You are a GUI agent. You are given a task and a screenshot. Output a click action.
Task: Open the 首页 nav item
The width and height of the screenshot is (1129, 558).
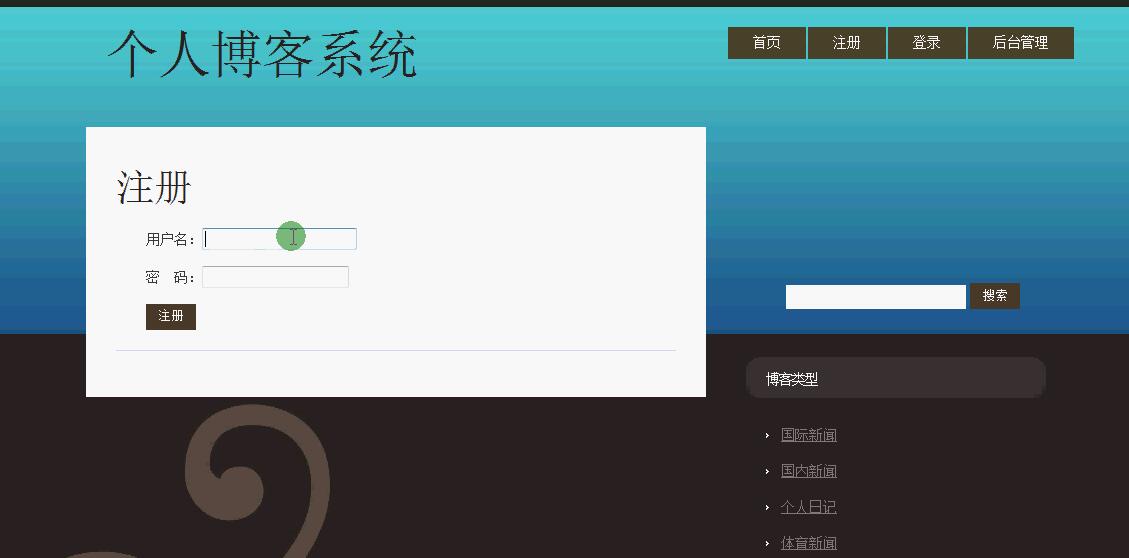767,43
